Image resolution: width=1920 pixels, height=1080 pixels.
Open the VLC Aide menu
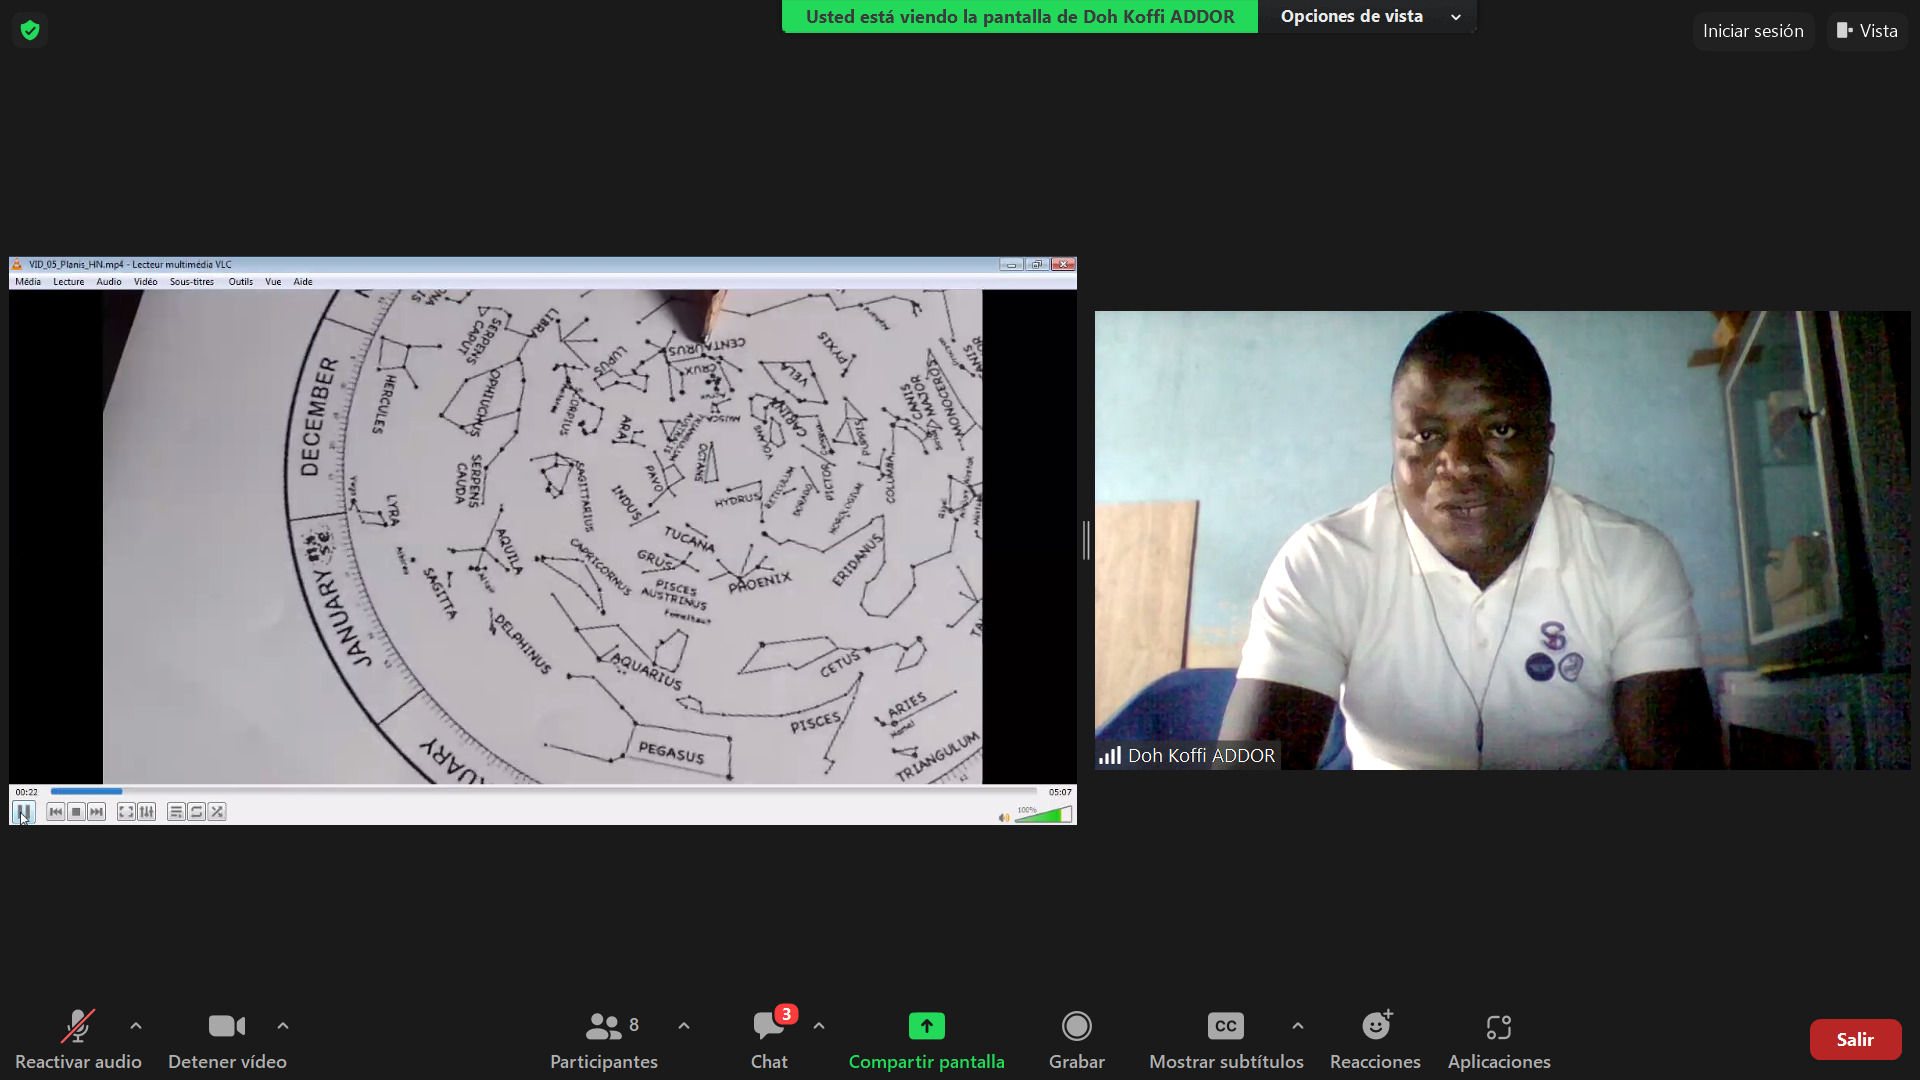pyautogui.click(x=303, y=282)
